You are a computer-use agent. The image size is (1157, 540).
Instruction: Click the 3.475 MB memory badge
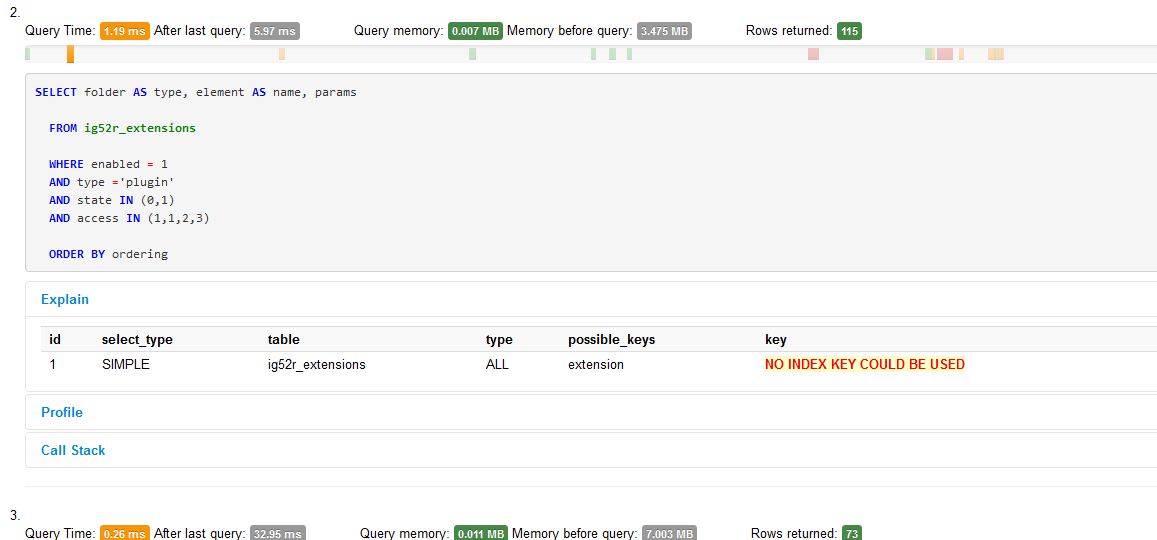664,31
